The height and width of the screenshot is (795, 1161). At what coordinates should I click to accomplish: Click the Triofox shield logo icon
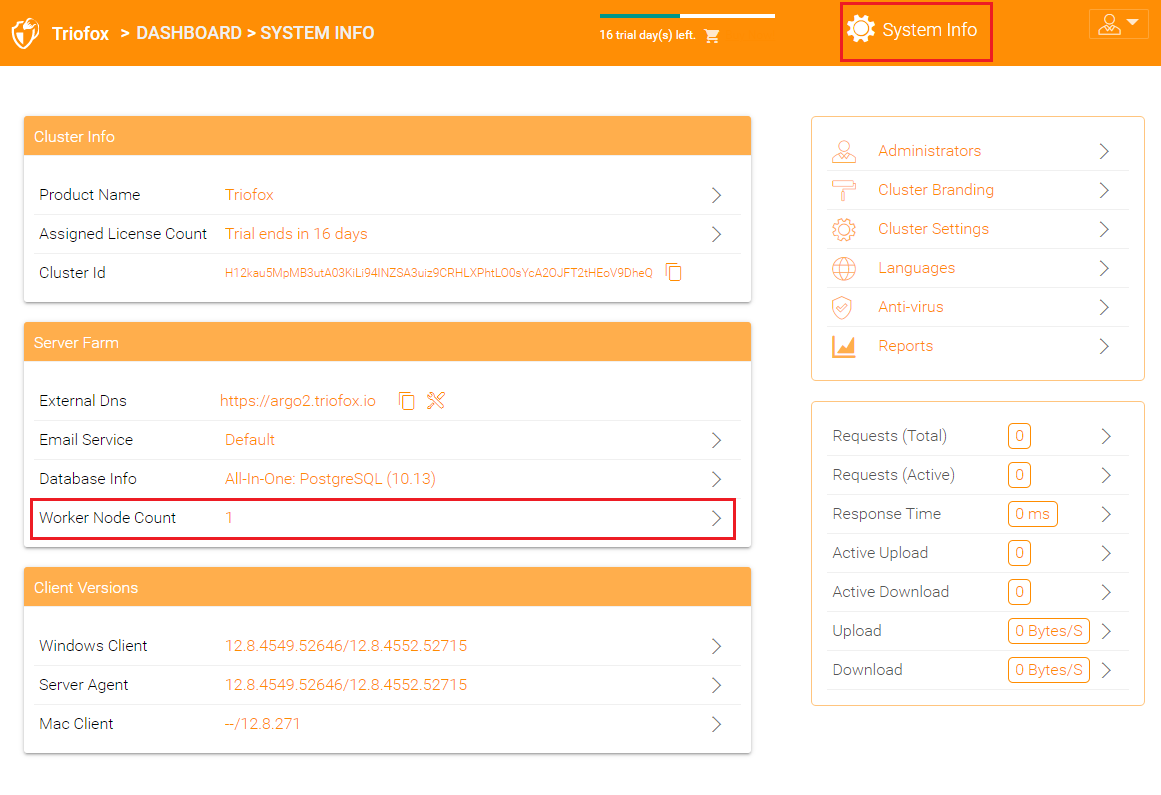(25, 33)
